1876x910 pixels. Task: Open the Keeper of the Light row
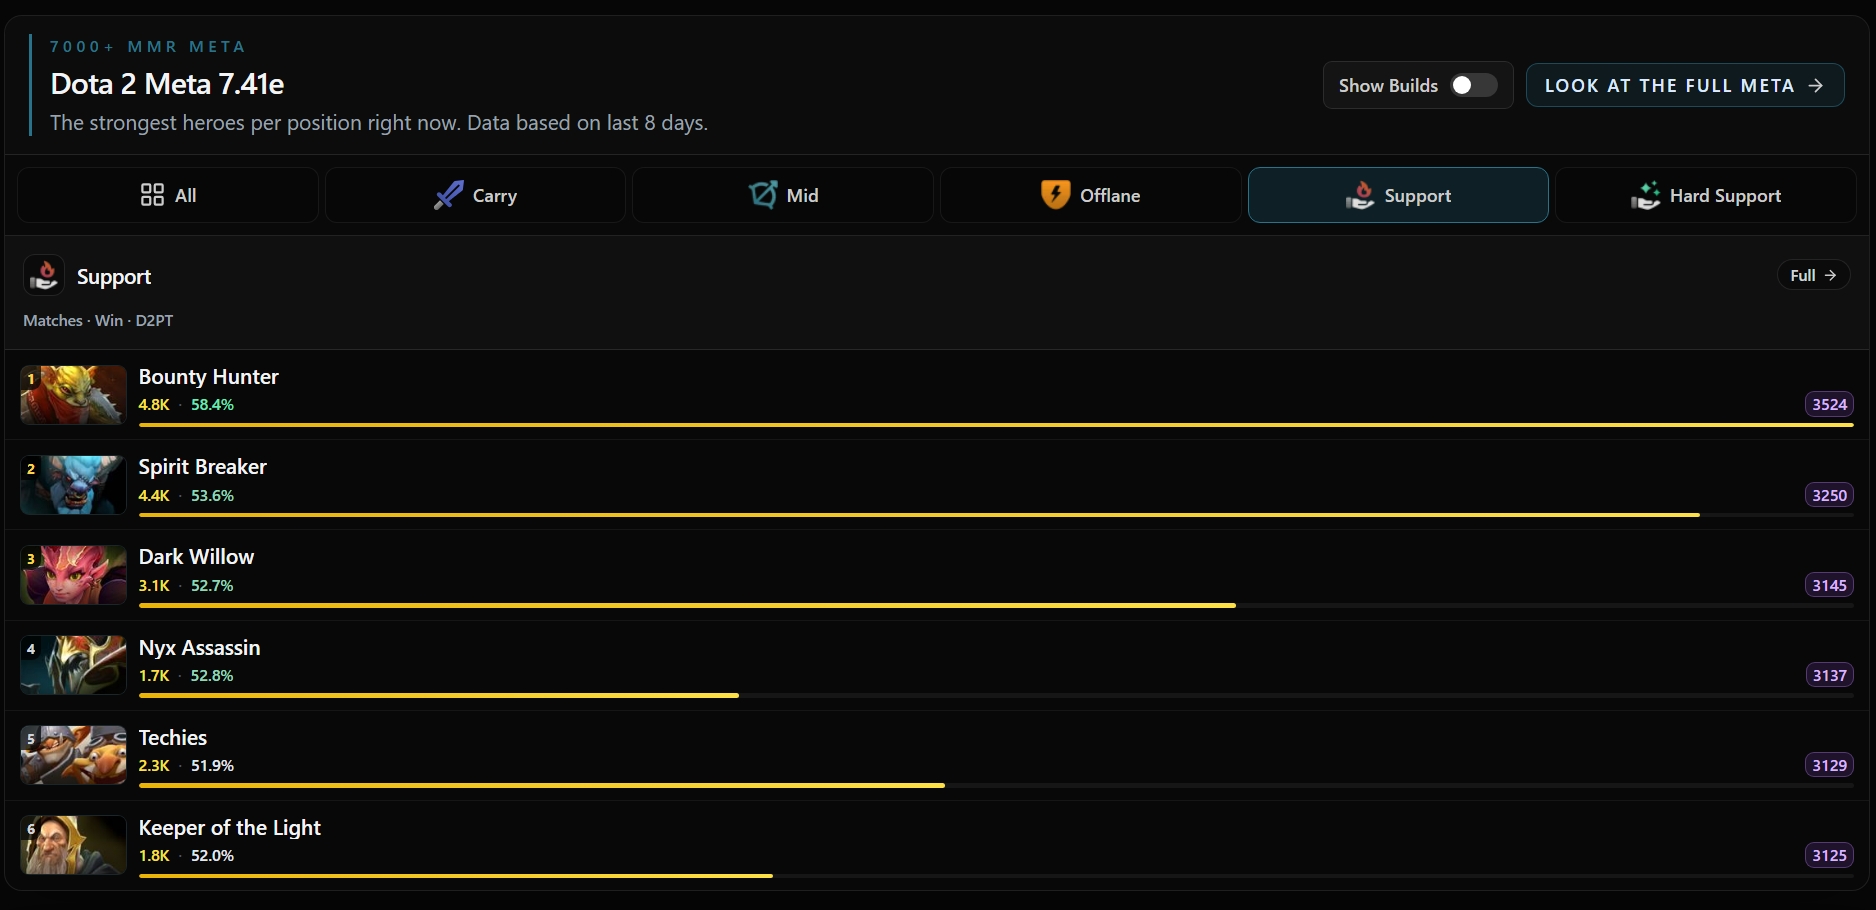pyautogui.click(x=937, y=846)
